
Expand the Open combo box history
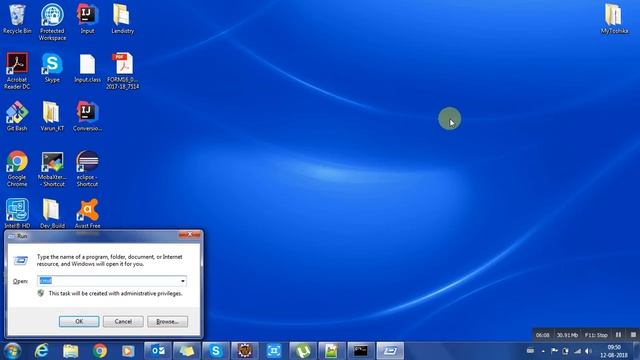click(x=182, y=281)
